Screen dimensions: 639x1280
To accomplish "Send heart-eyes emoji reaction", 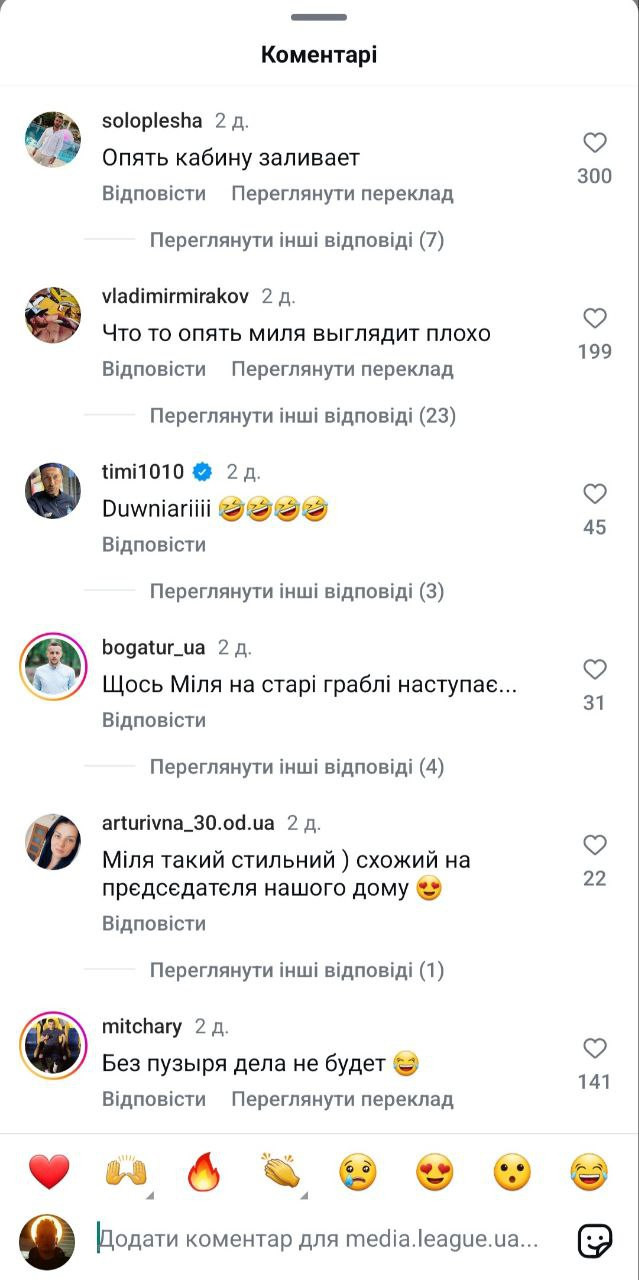I will (x=435, y=1171).
